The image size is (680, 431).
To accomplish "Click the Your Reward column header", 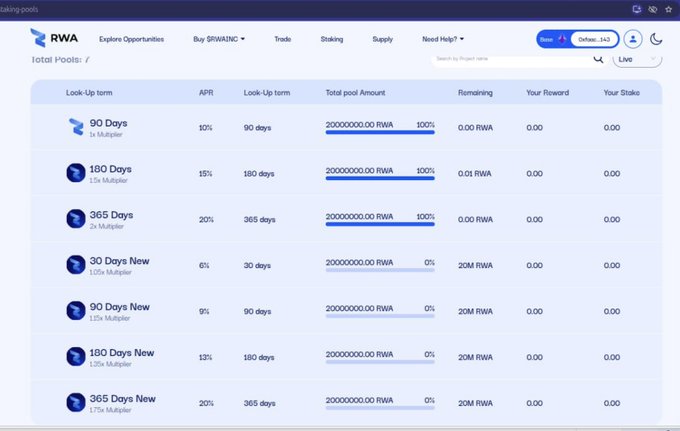I will pyautogui.click(x=547, y=92).
